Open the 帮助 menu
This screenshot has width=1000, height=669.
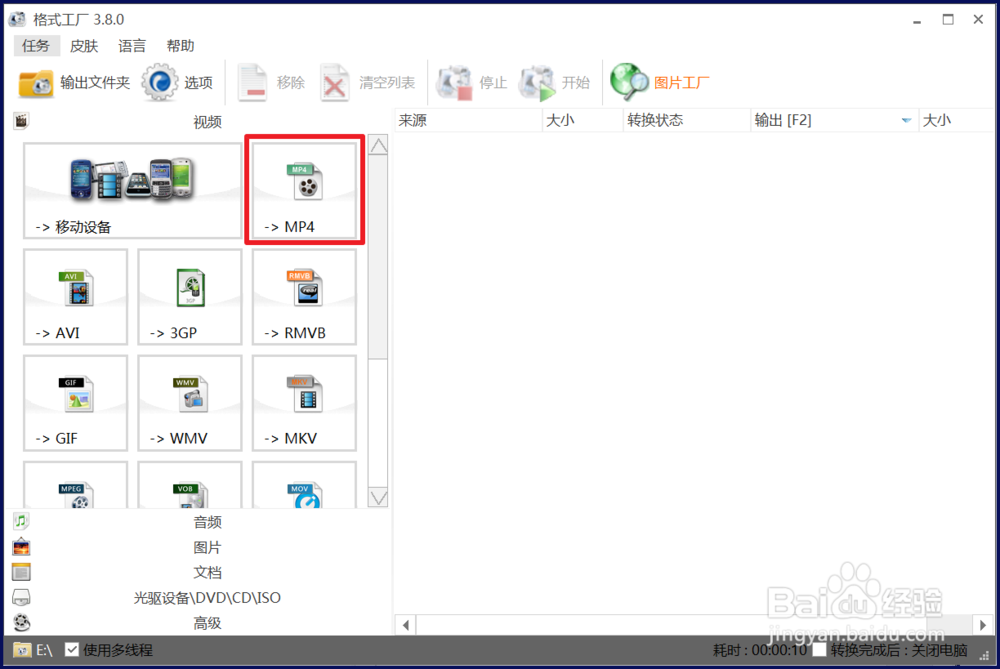[180, 45]
